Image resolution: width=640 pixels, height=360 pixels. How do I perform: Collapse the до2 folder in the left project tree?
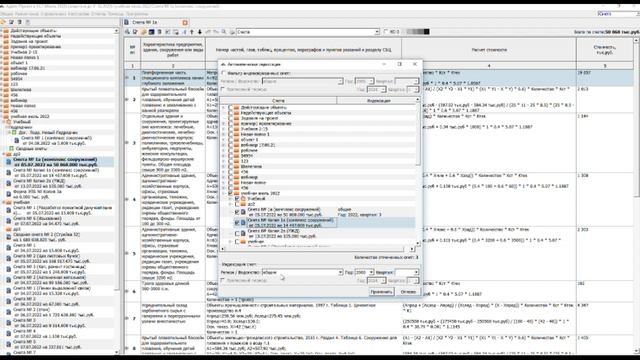point(4,154)
